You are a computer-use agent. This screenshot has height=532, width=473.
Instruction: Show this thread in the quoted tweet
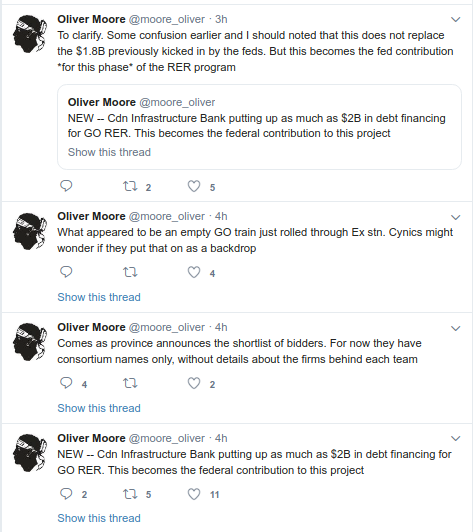click(x=109, y=152)
